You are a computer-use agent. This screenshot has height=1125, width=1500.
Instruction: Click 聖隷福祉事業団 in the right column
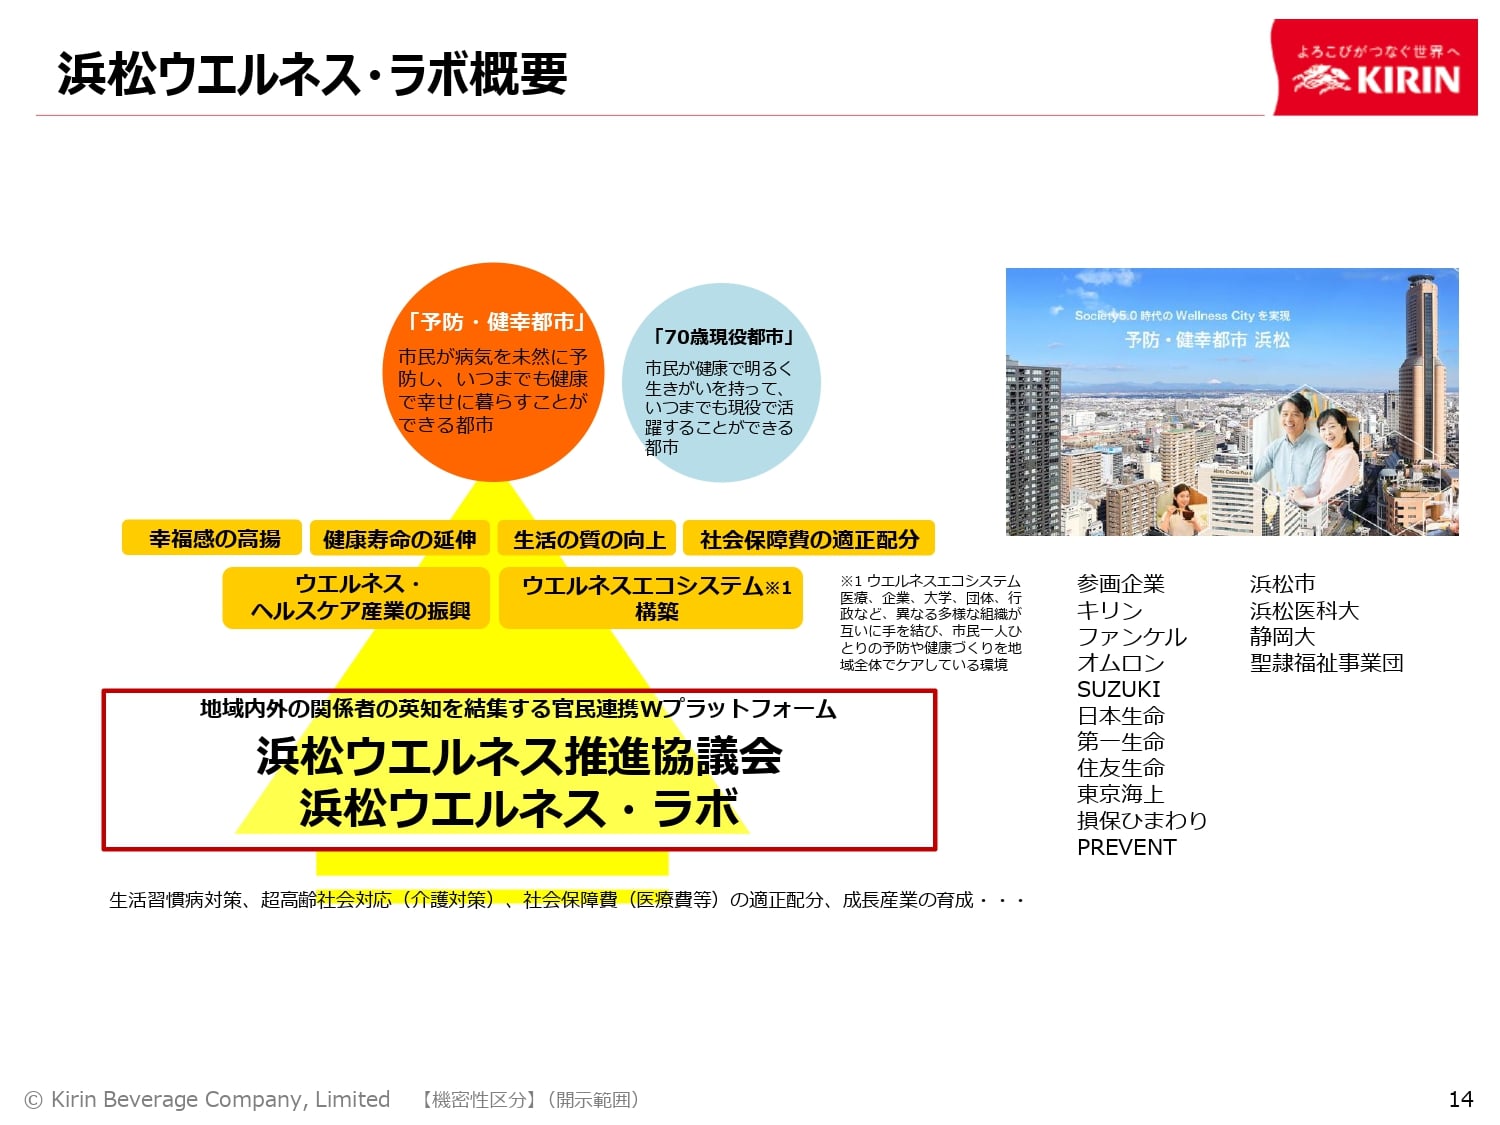(1327, 662)
